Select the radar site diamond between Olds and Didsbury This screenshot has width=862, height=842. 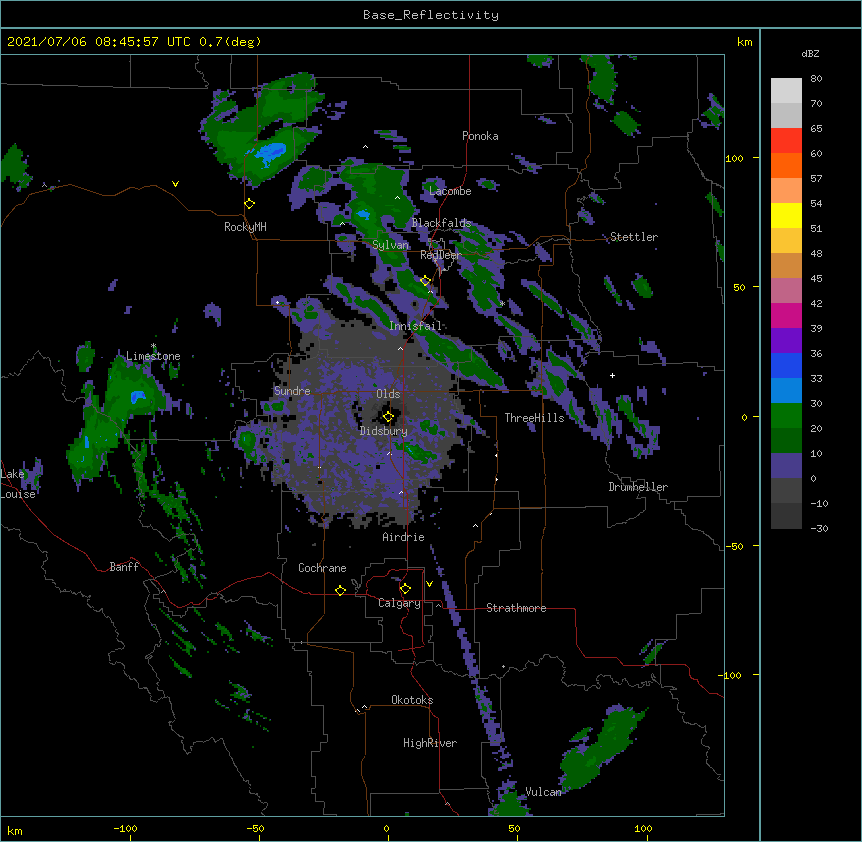point(388,417)
